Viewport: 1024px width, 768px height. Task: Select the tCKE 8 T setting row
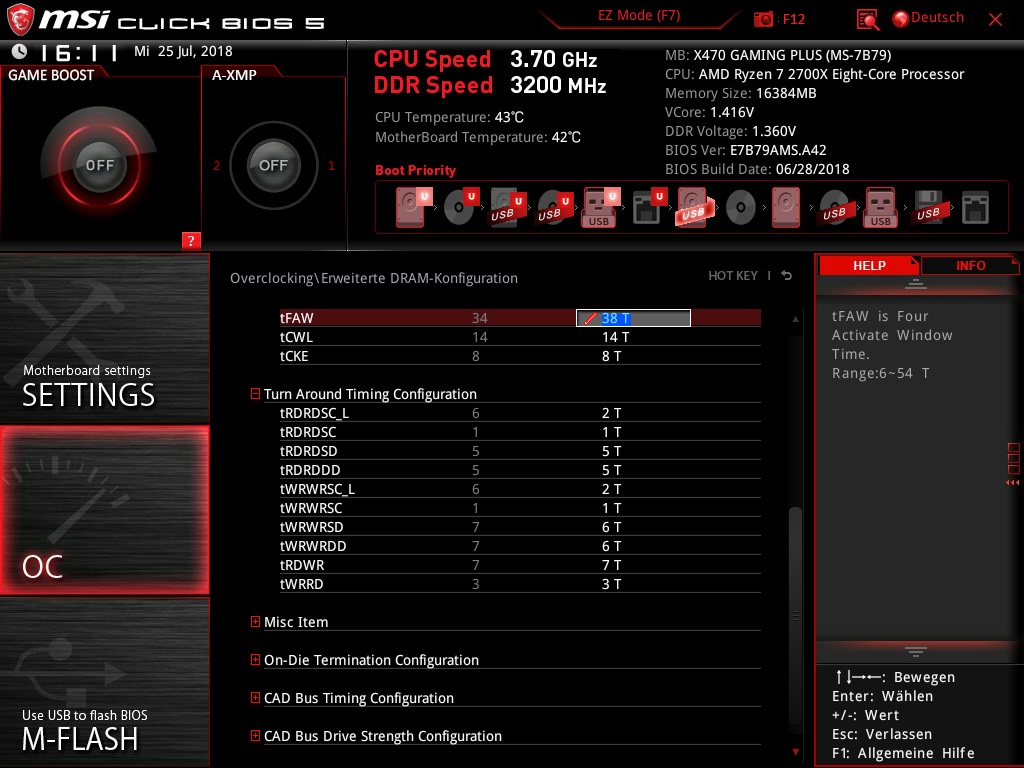coord(520,356)
